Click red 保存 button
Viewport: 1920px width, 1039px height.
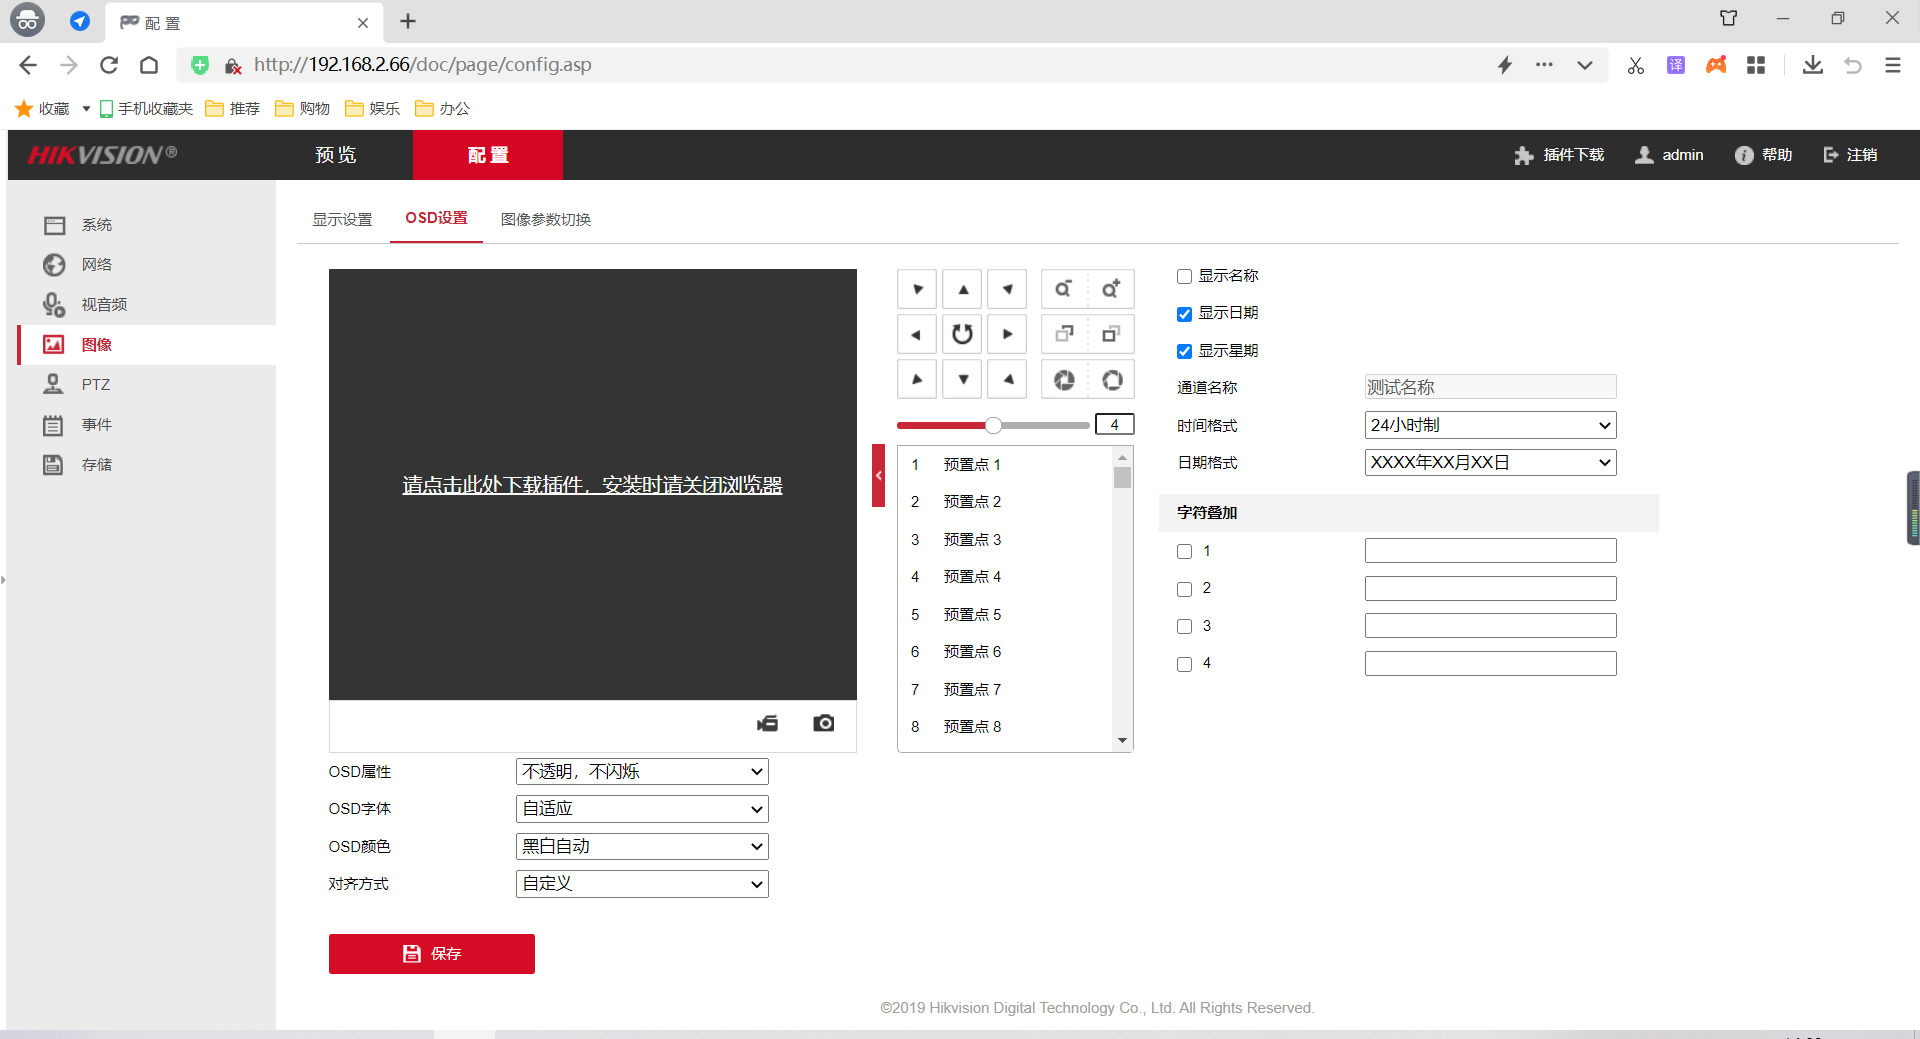432,954
